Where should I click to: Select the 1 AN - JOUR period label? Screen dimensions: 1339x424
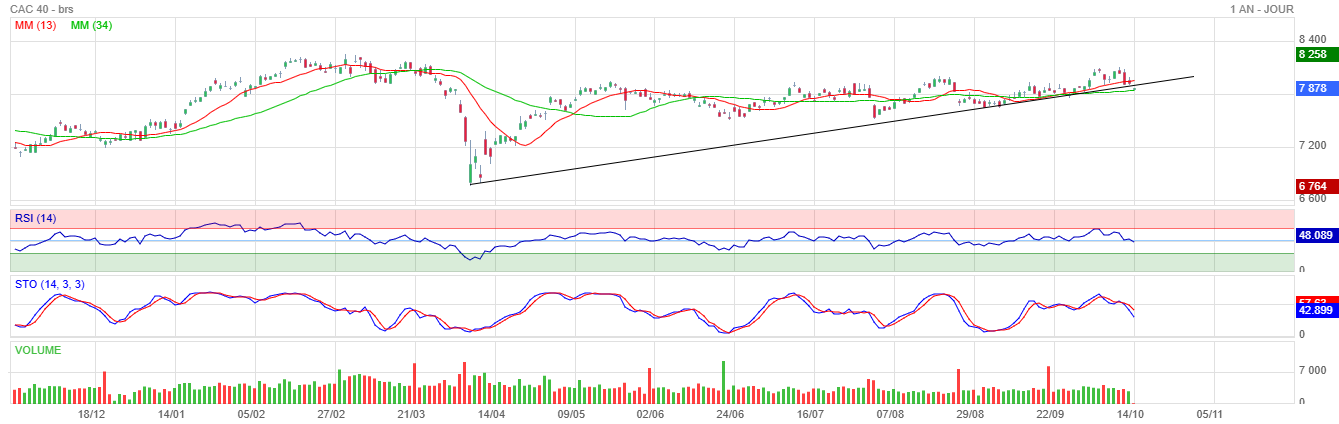[x=1262, y=9]
